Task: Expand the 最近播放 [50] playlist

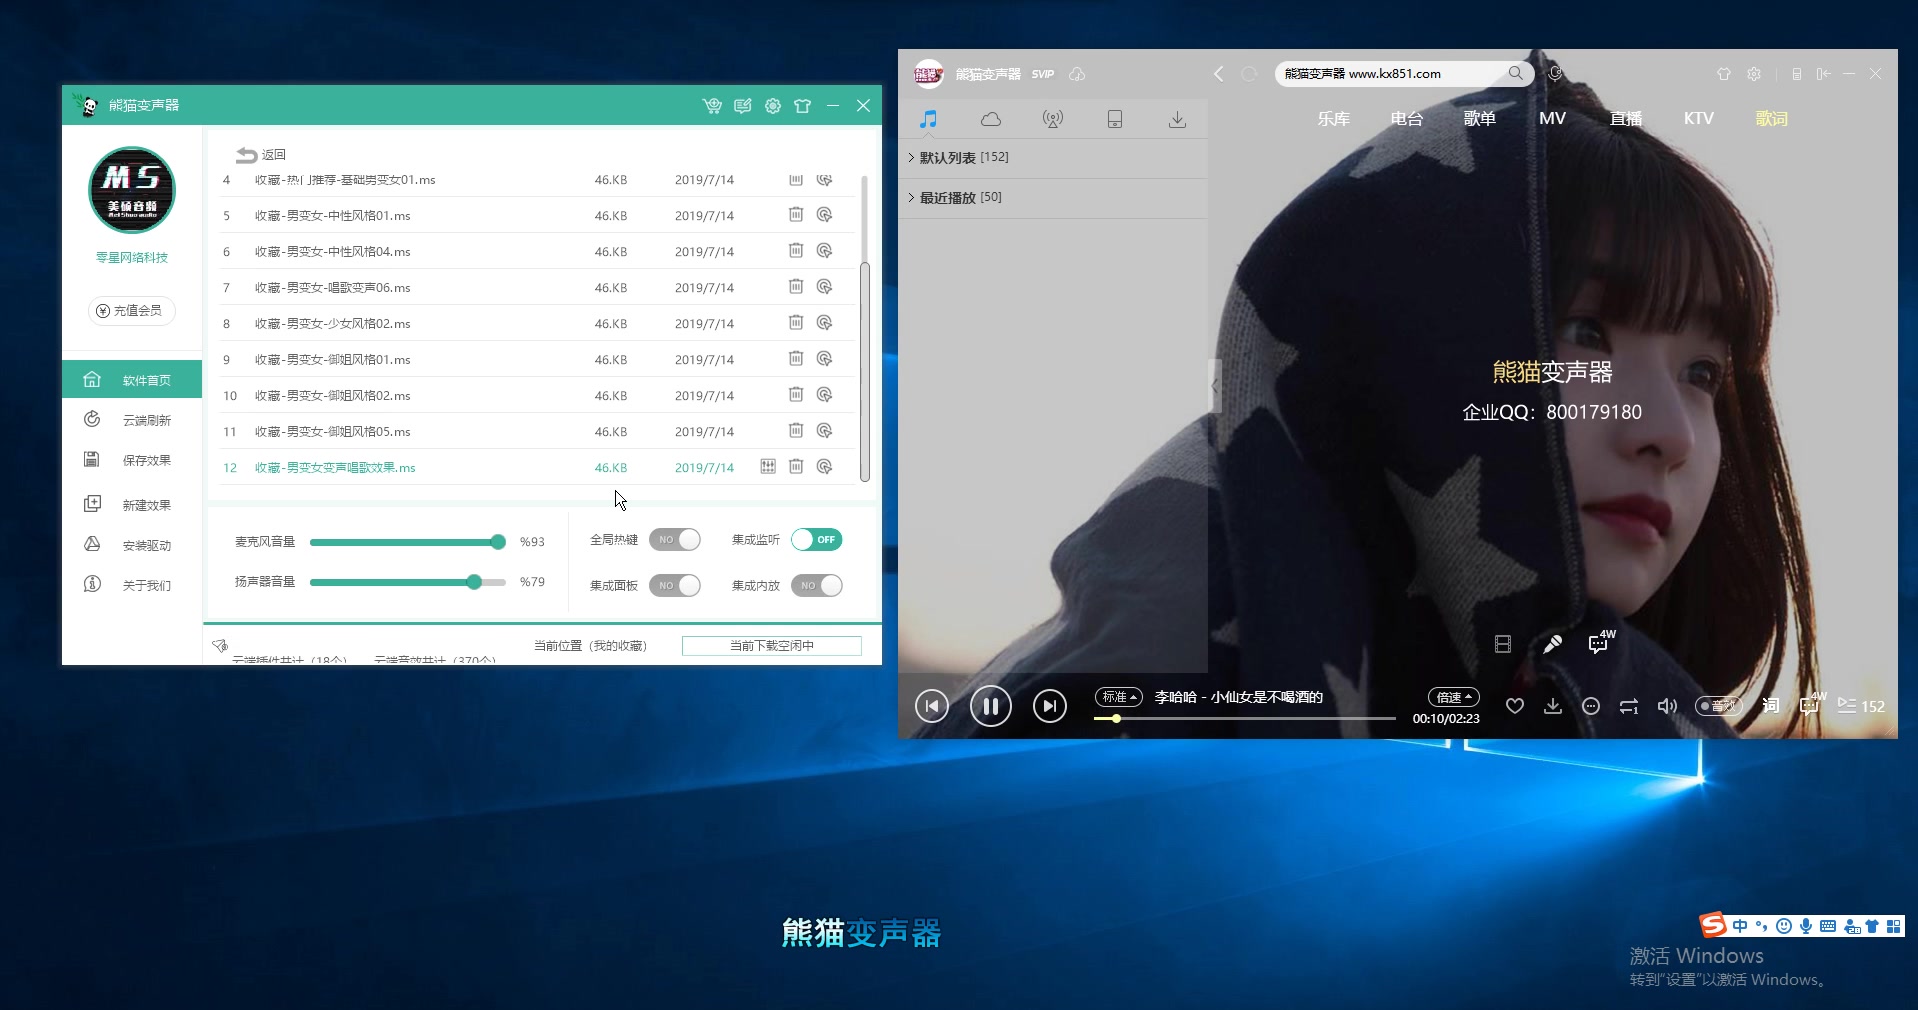Action: pyautogui.click(x=1053, y=198)
